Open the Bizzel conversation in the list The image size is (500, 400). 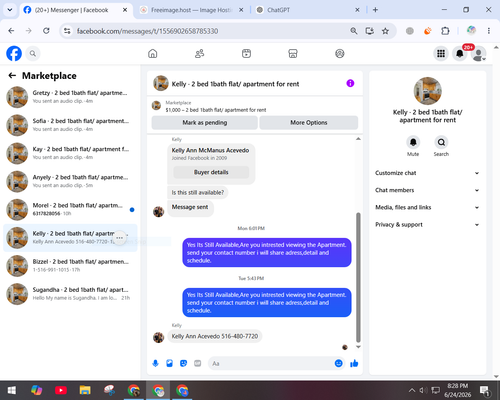70,266
